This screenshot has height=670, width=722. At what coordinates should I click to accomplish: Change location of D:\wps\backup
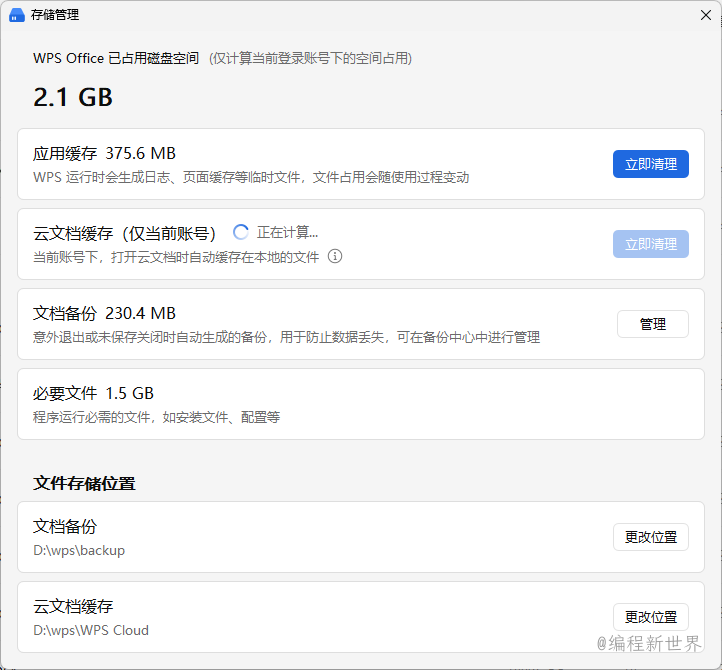pyautogui.click(x=650, y=537)
